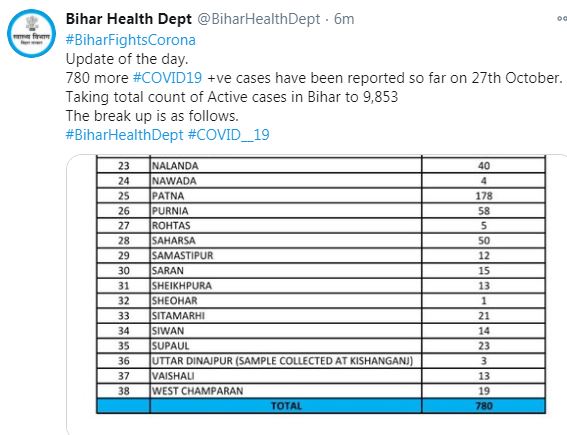The image size is (567, 435).
Task: Click the PATNA row in table image
Action: (x=321, y=196)
